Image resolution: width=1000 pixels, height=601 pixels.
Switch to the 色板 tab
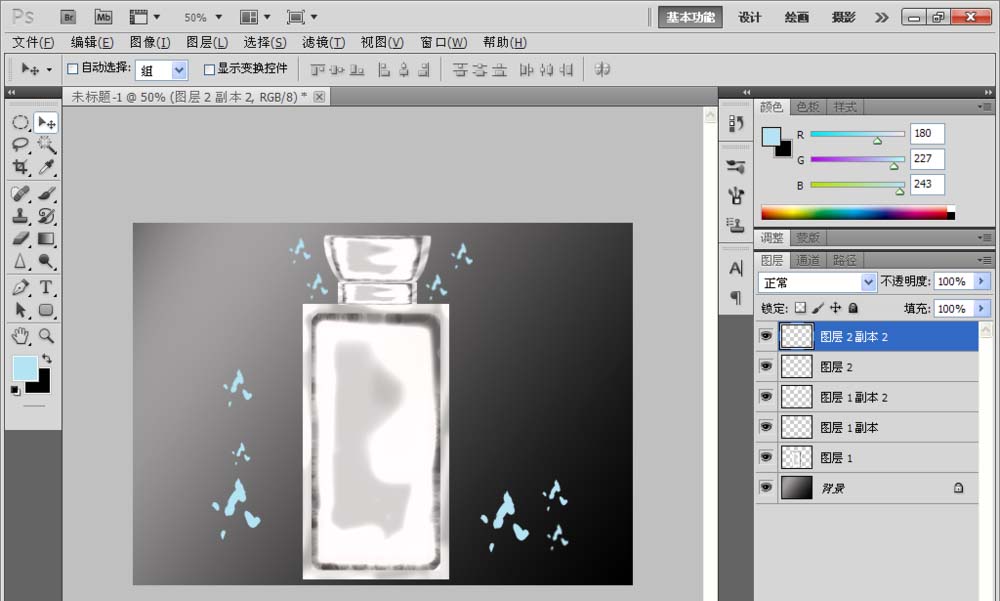pos(807,107)
